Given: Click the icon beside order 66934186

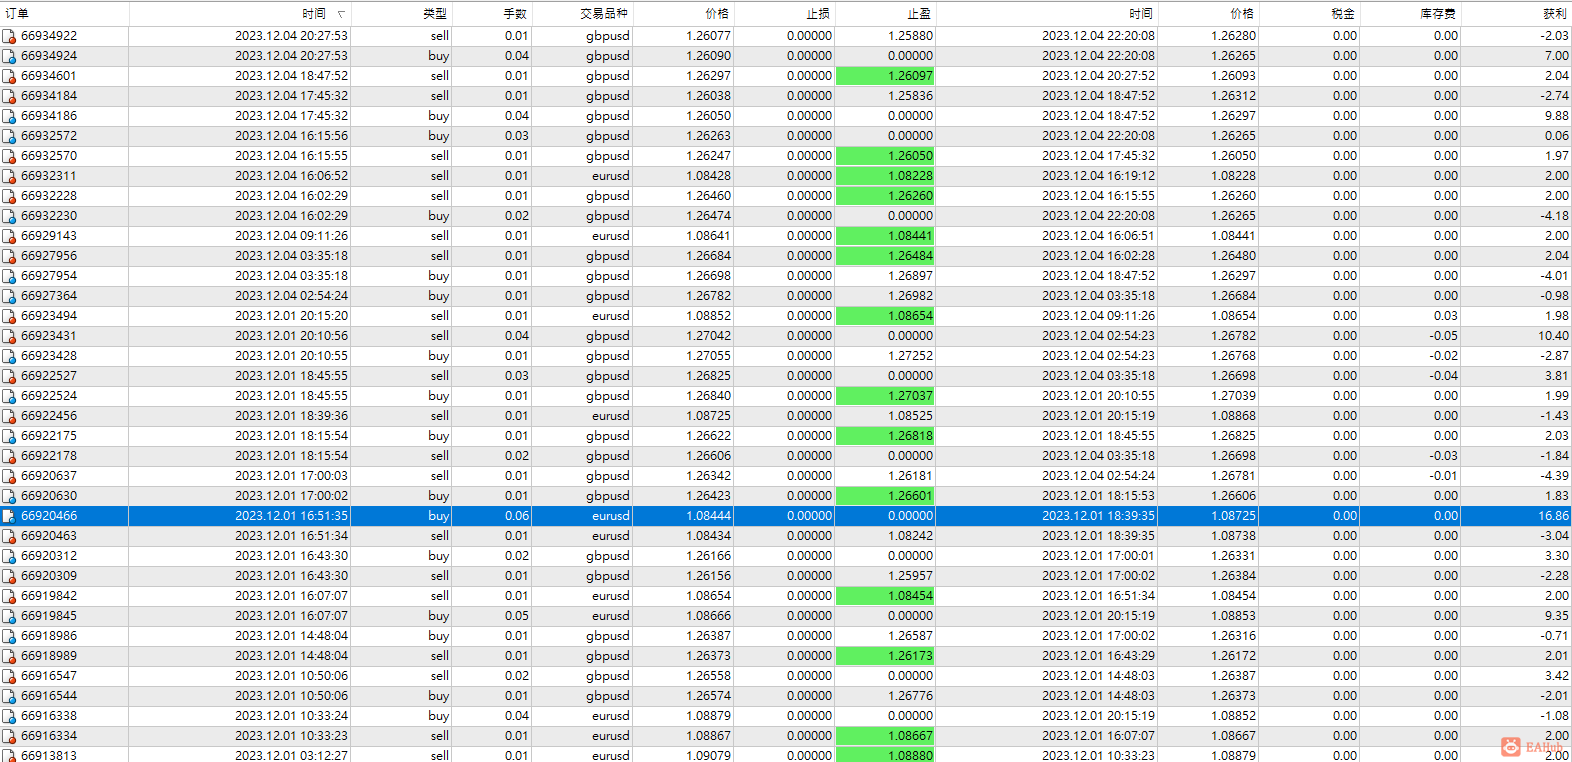Looking at the screenshot, I should click(9, 116).
